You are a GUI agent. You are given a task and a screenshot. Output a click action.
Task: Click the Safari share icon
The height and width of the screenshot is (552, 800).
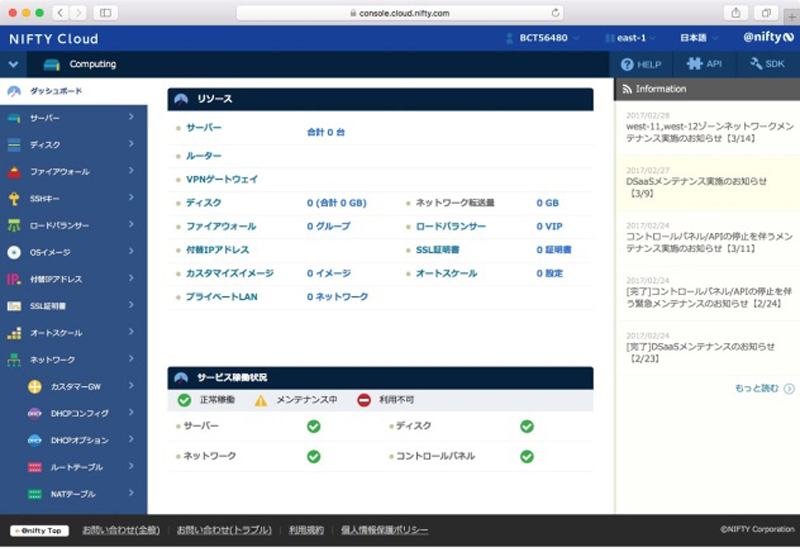(736, 13)
